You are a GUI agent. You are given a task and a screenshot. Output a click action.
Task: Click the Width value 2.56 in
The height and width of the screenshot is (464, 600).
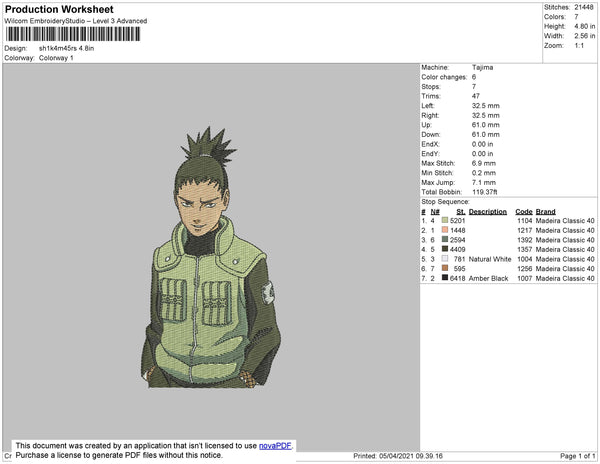[x=584, y=36]
